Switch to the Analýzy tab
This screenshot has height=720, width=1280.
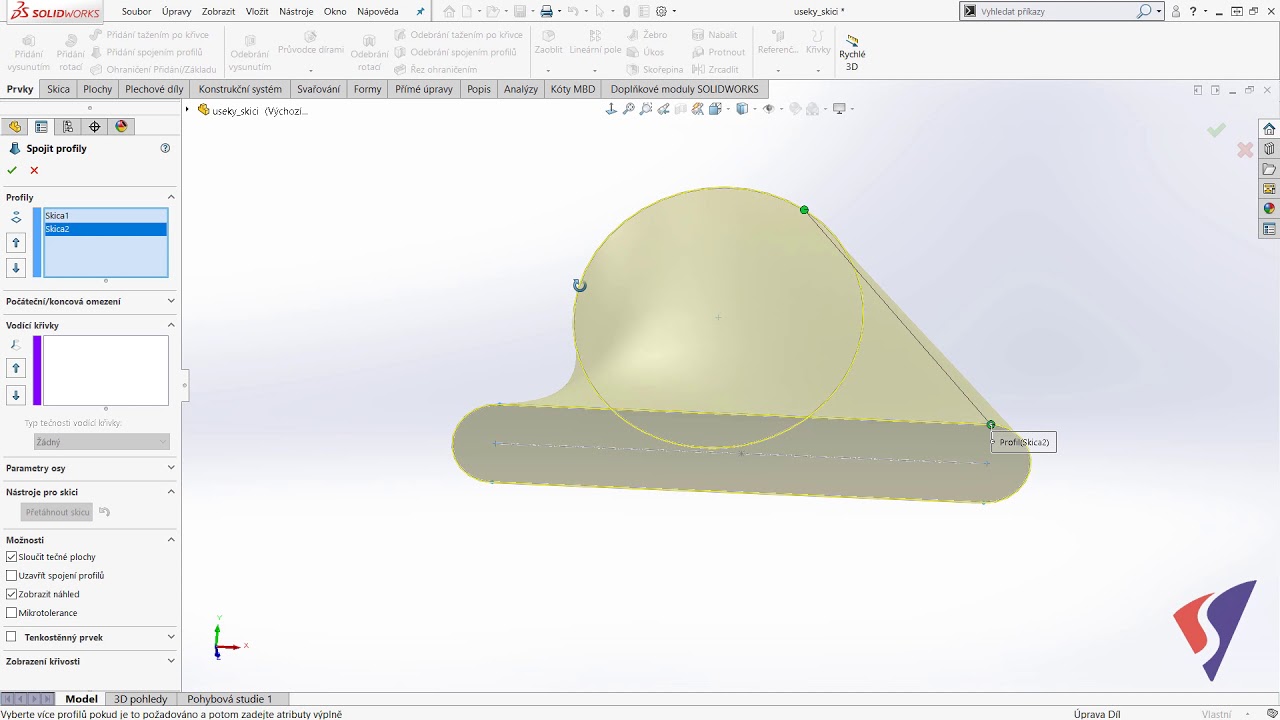pos(521,89)
